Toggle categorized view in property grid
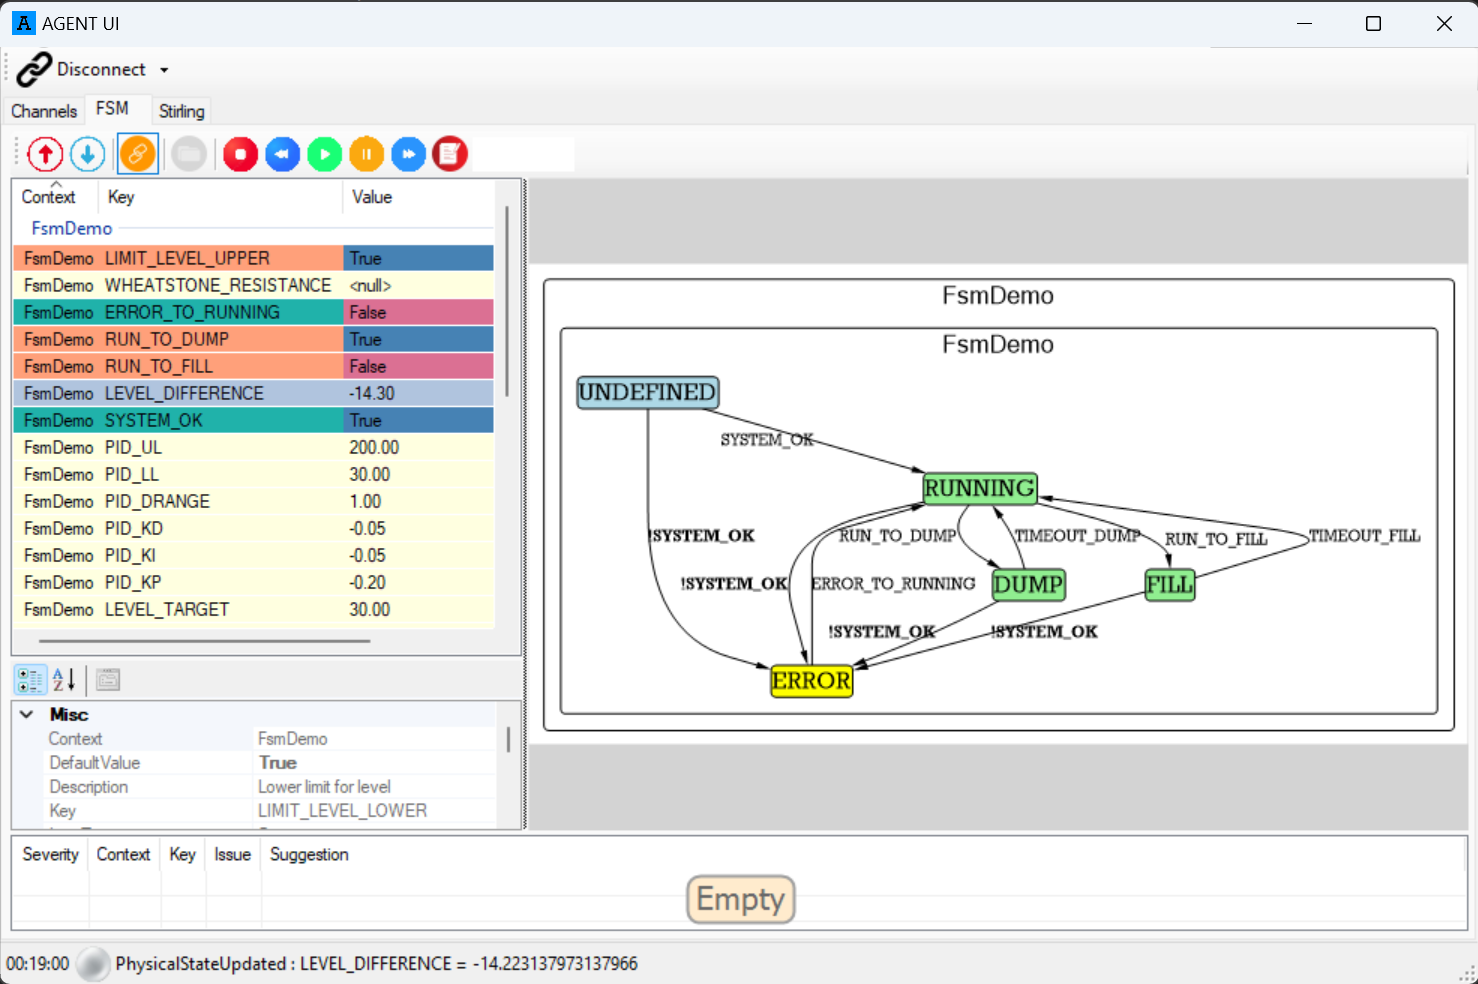 click(30, 680)
